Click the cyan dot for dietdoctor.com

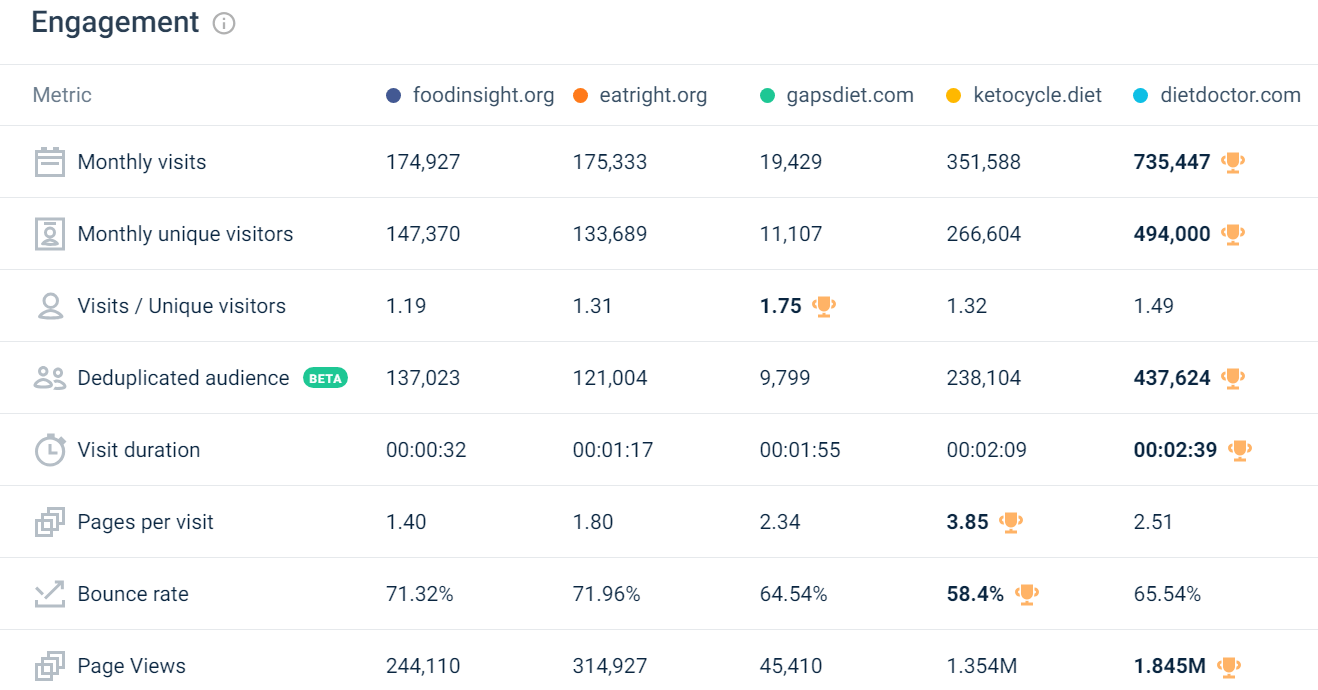[x=1141, y=96]
